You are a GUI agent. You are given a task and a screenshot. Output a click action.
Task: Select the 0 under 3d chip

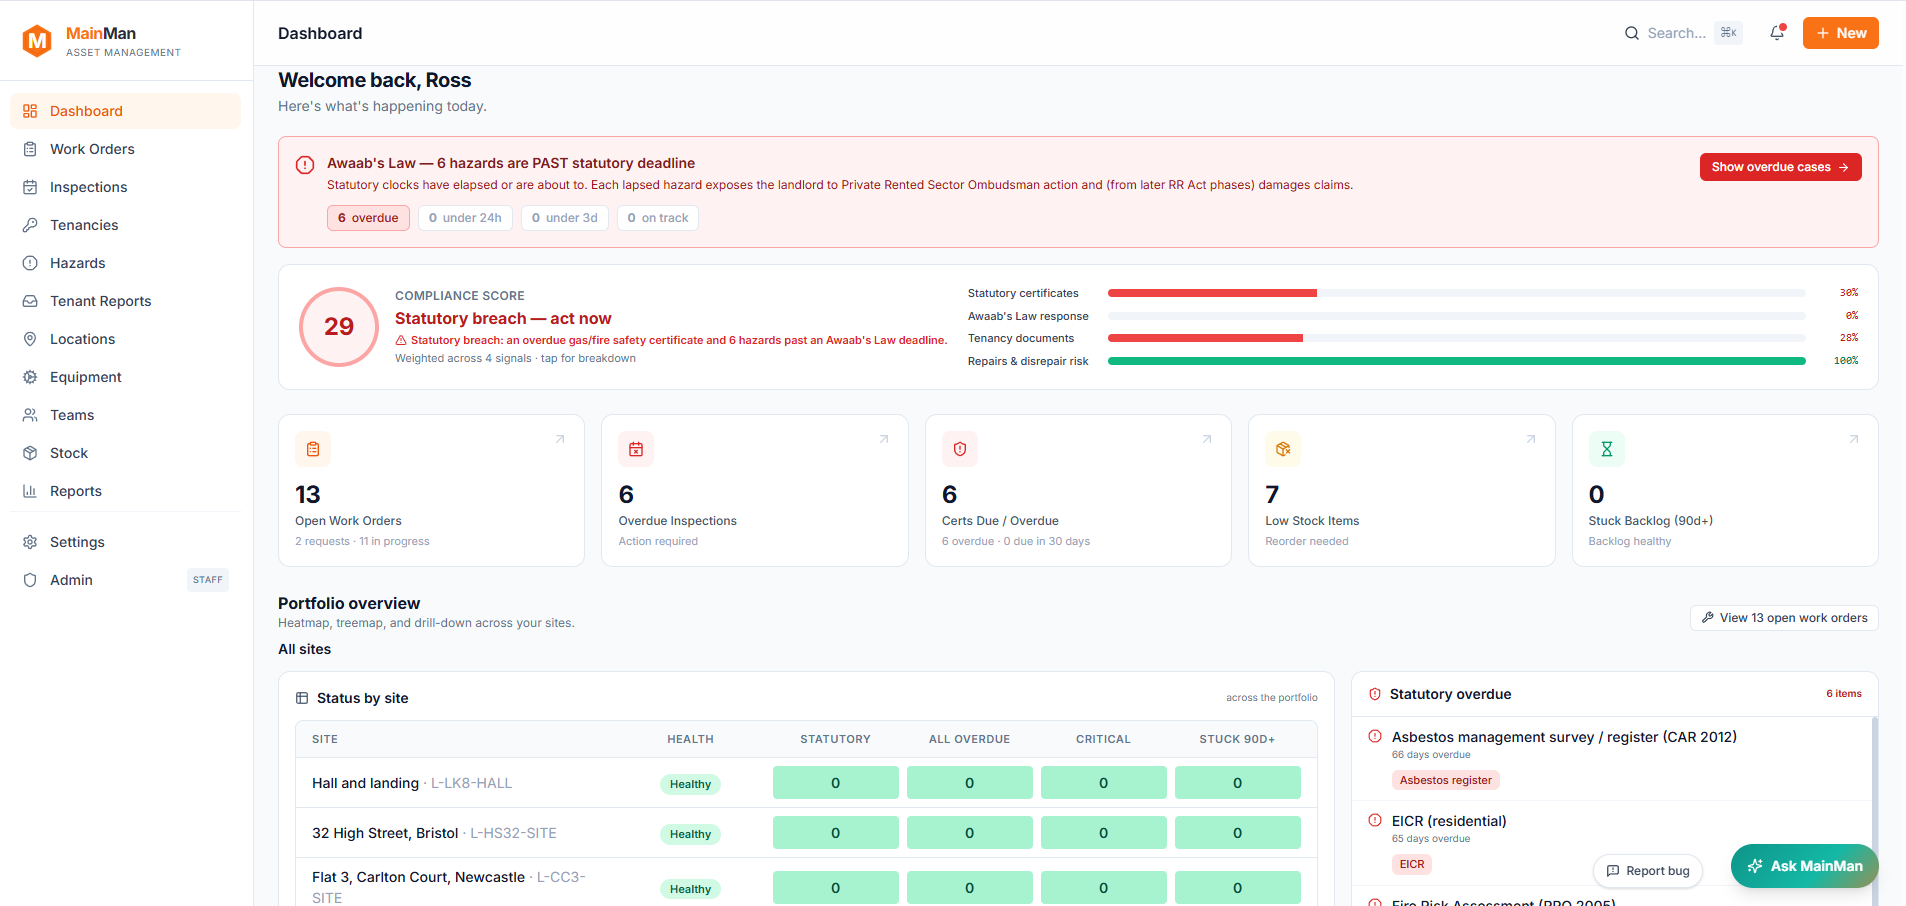[564, 218]
